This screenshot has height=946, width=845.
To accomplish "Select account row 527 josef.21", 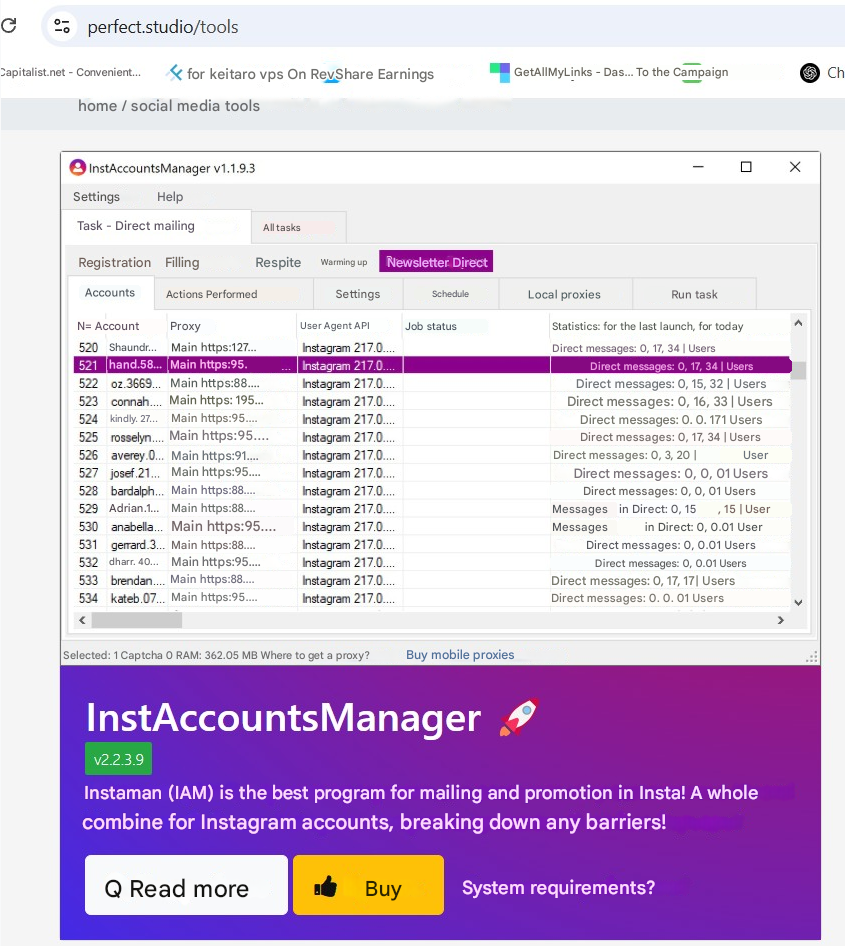I will click(x=432, y=473).
